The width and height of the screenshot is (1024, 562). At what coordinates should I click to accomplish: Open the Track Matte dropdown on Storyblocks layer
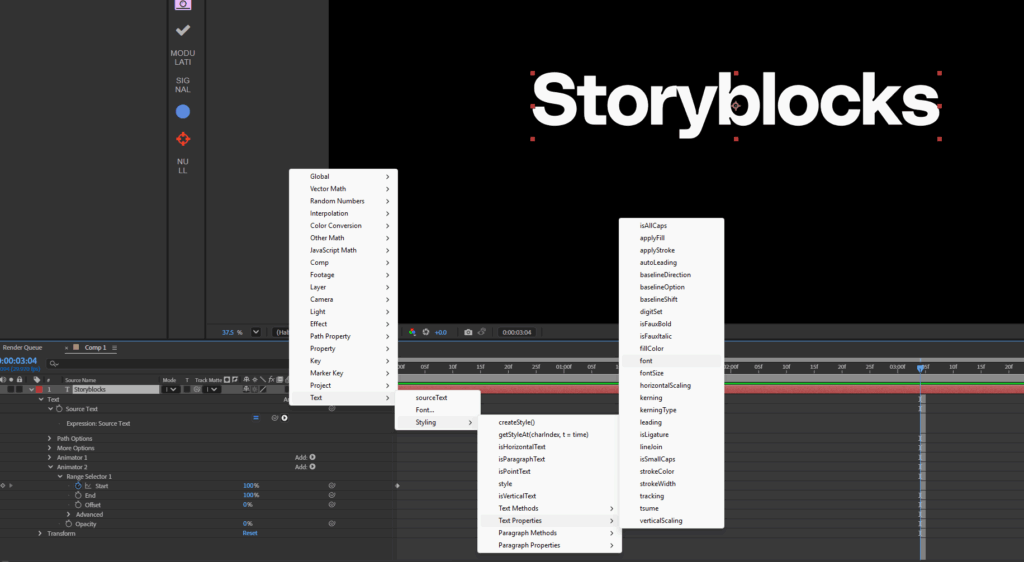pyautogui.click(x=210, y=389)
